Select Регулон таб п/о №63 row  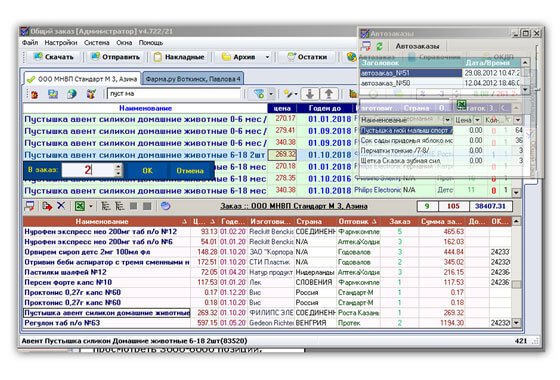[x=267, y=323]
